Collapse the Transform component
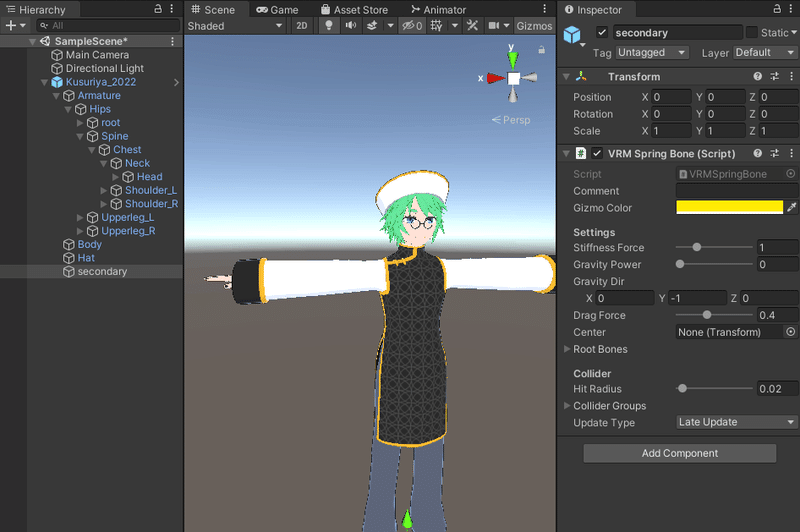800x532 pixels. (566, 77)
